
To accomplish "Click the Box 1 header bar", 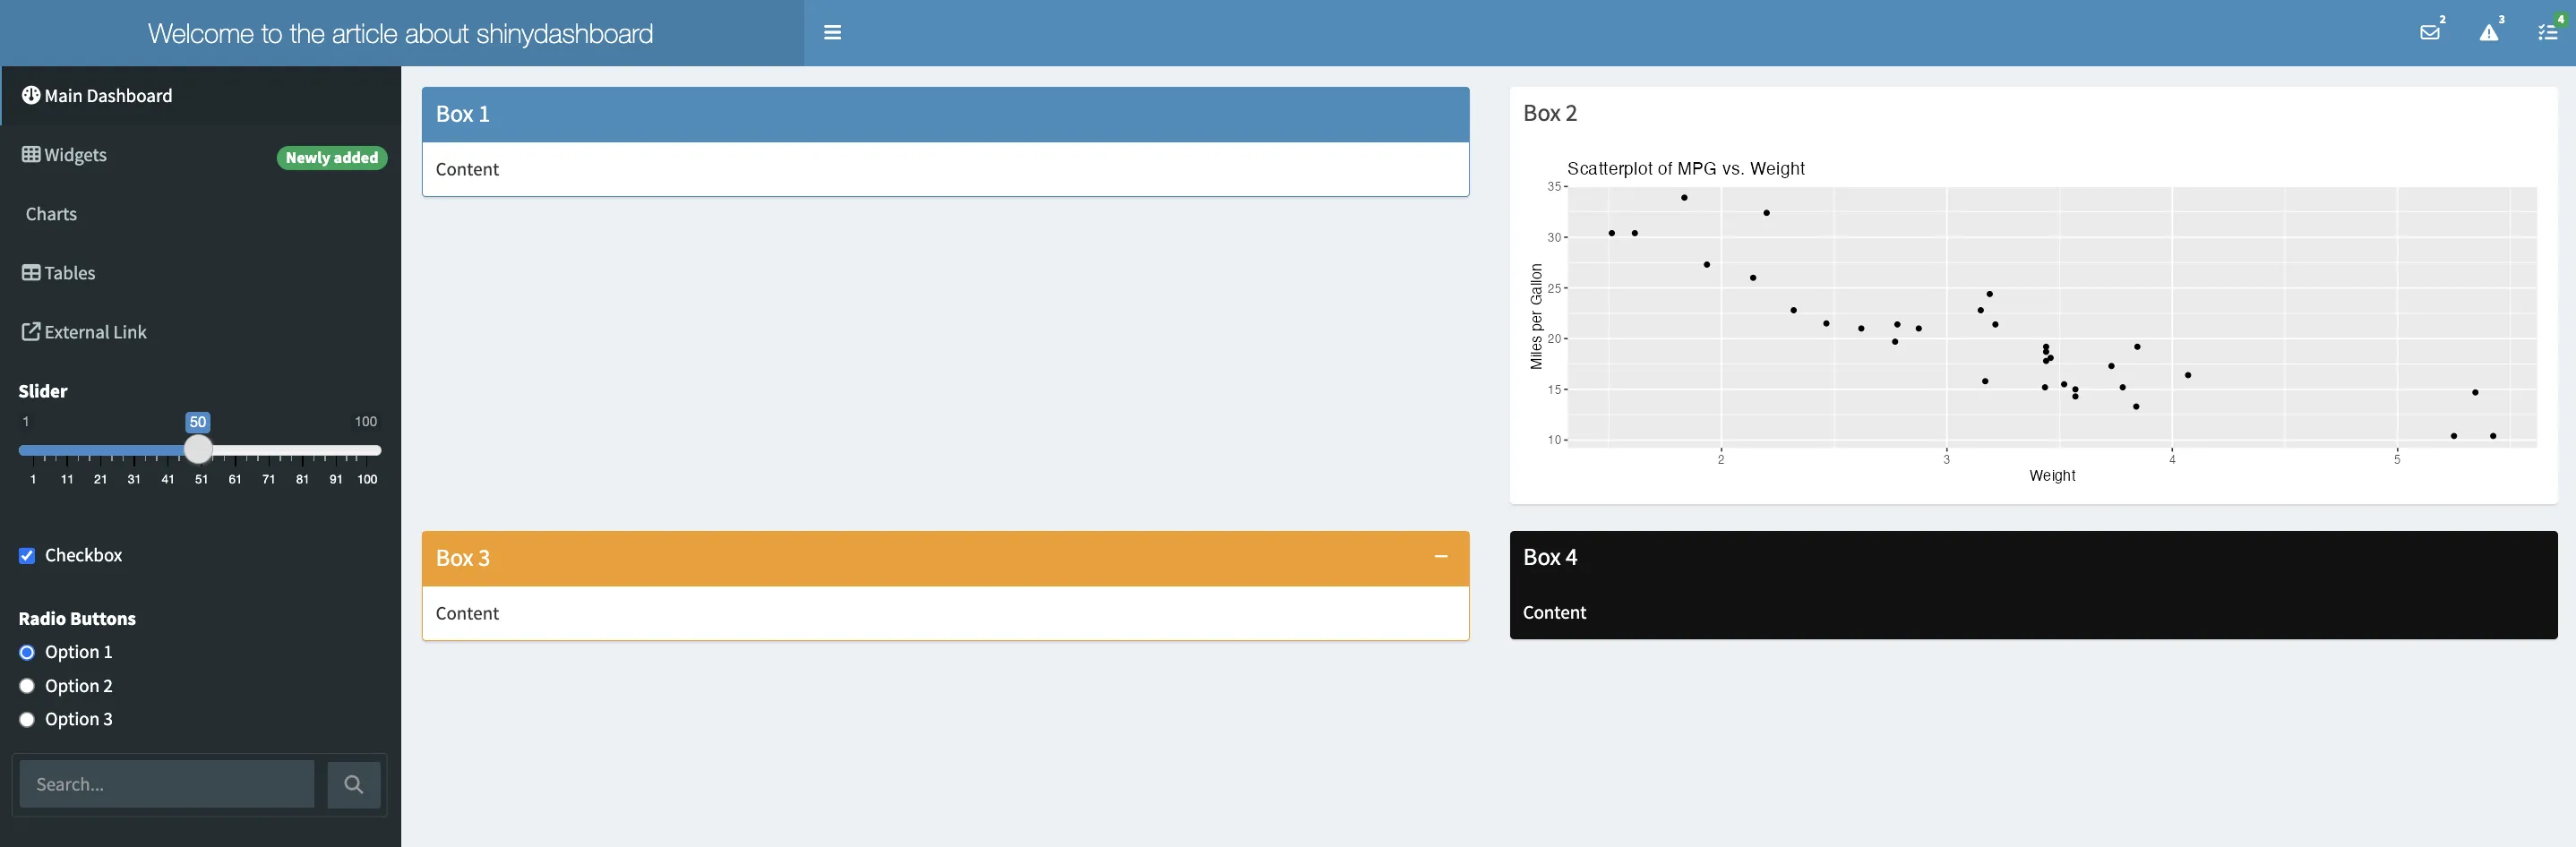I will 944,114.
